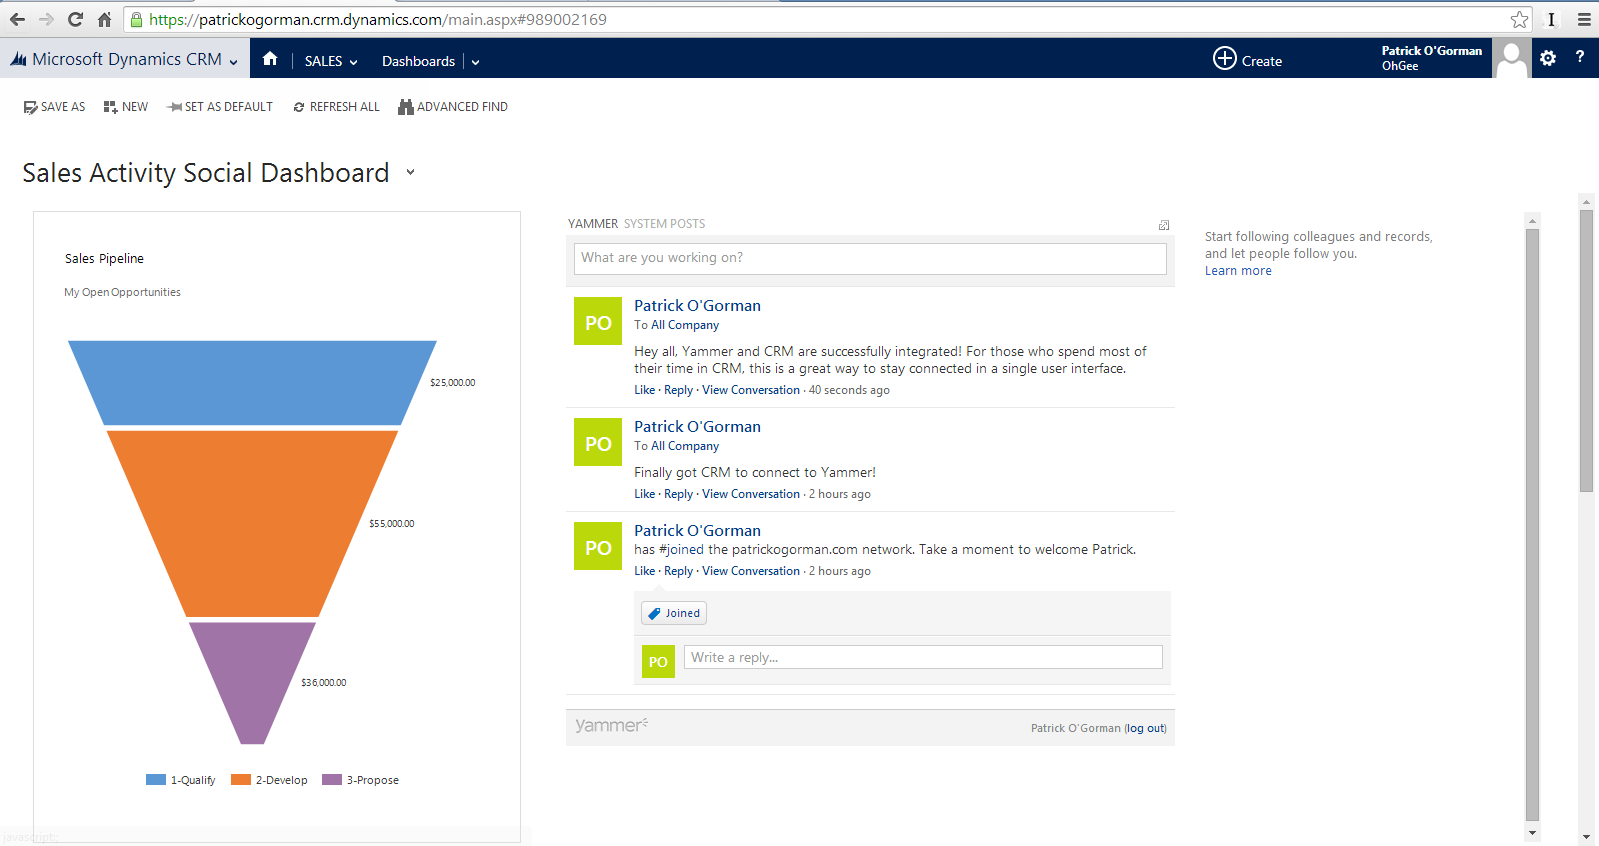
Task: Go to the CRM home icon
Action: click(270, 59)
